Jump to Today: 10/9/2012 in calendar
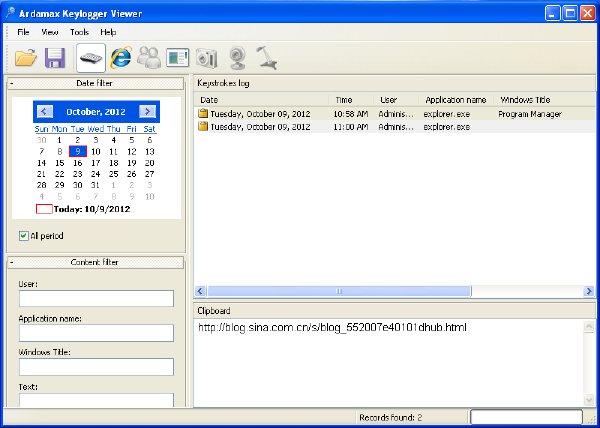Screen dimensions: 600x428 coord(83,209)
